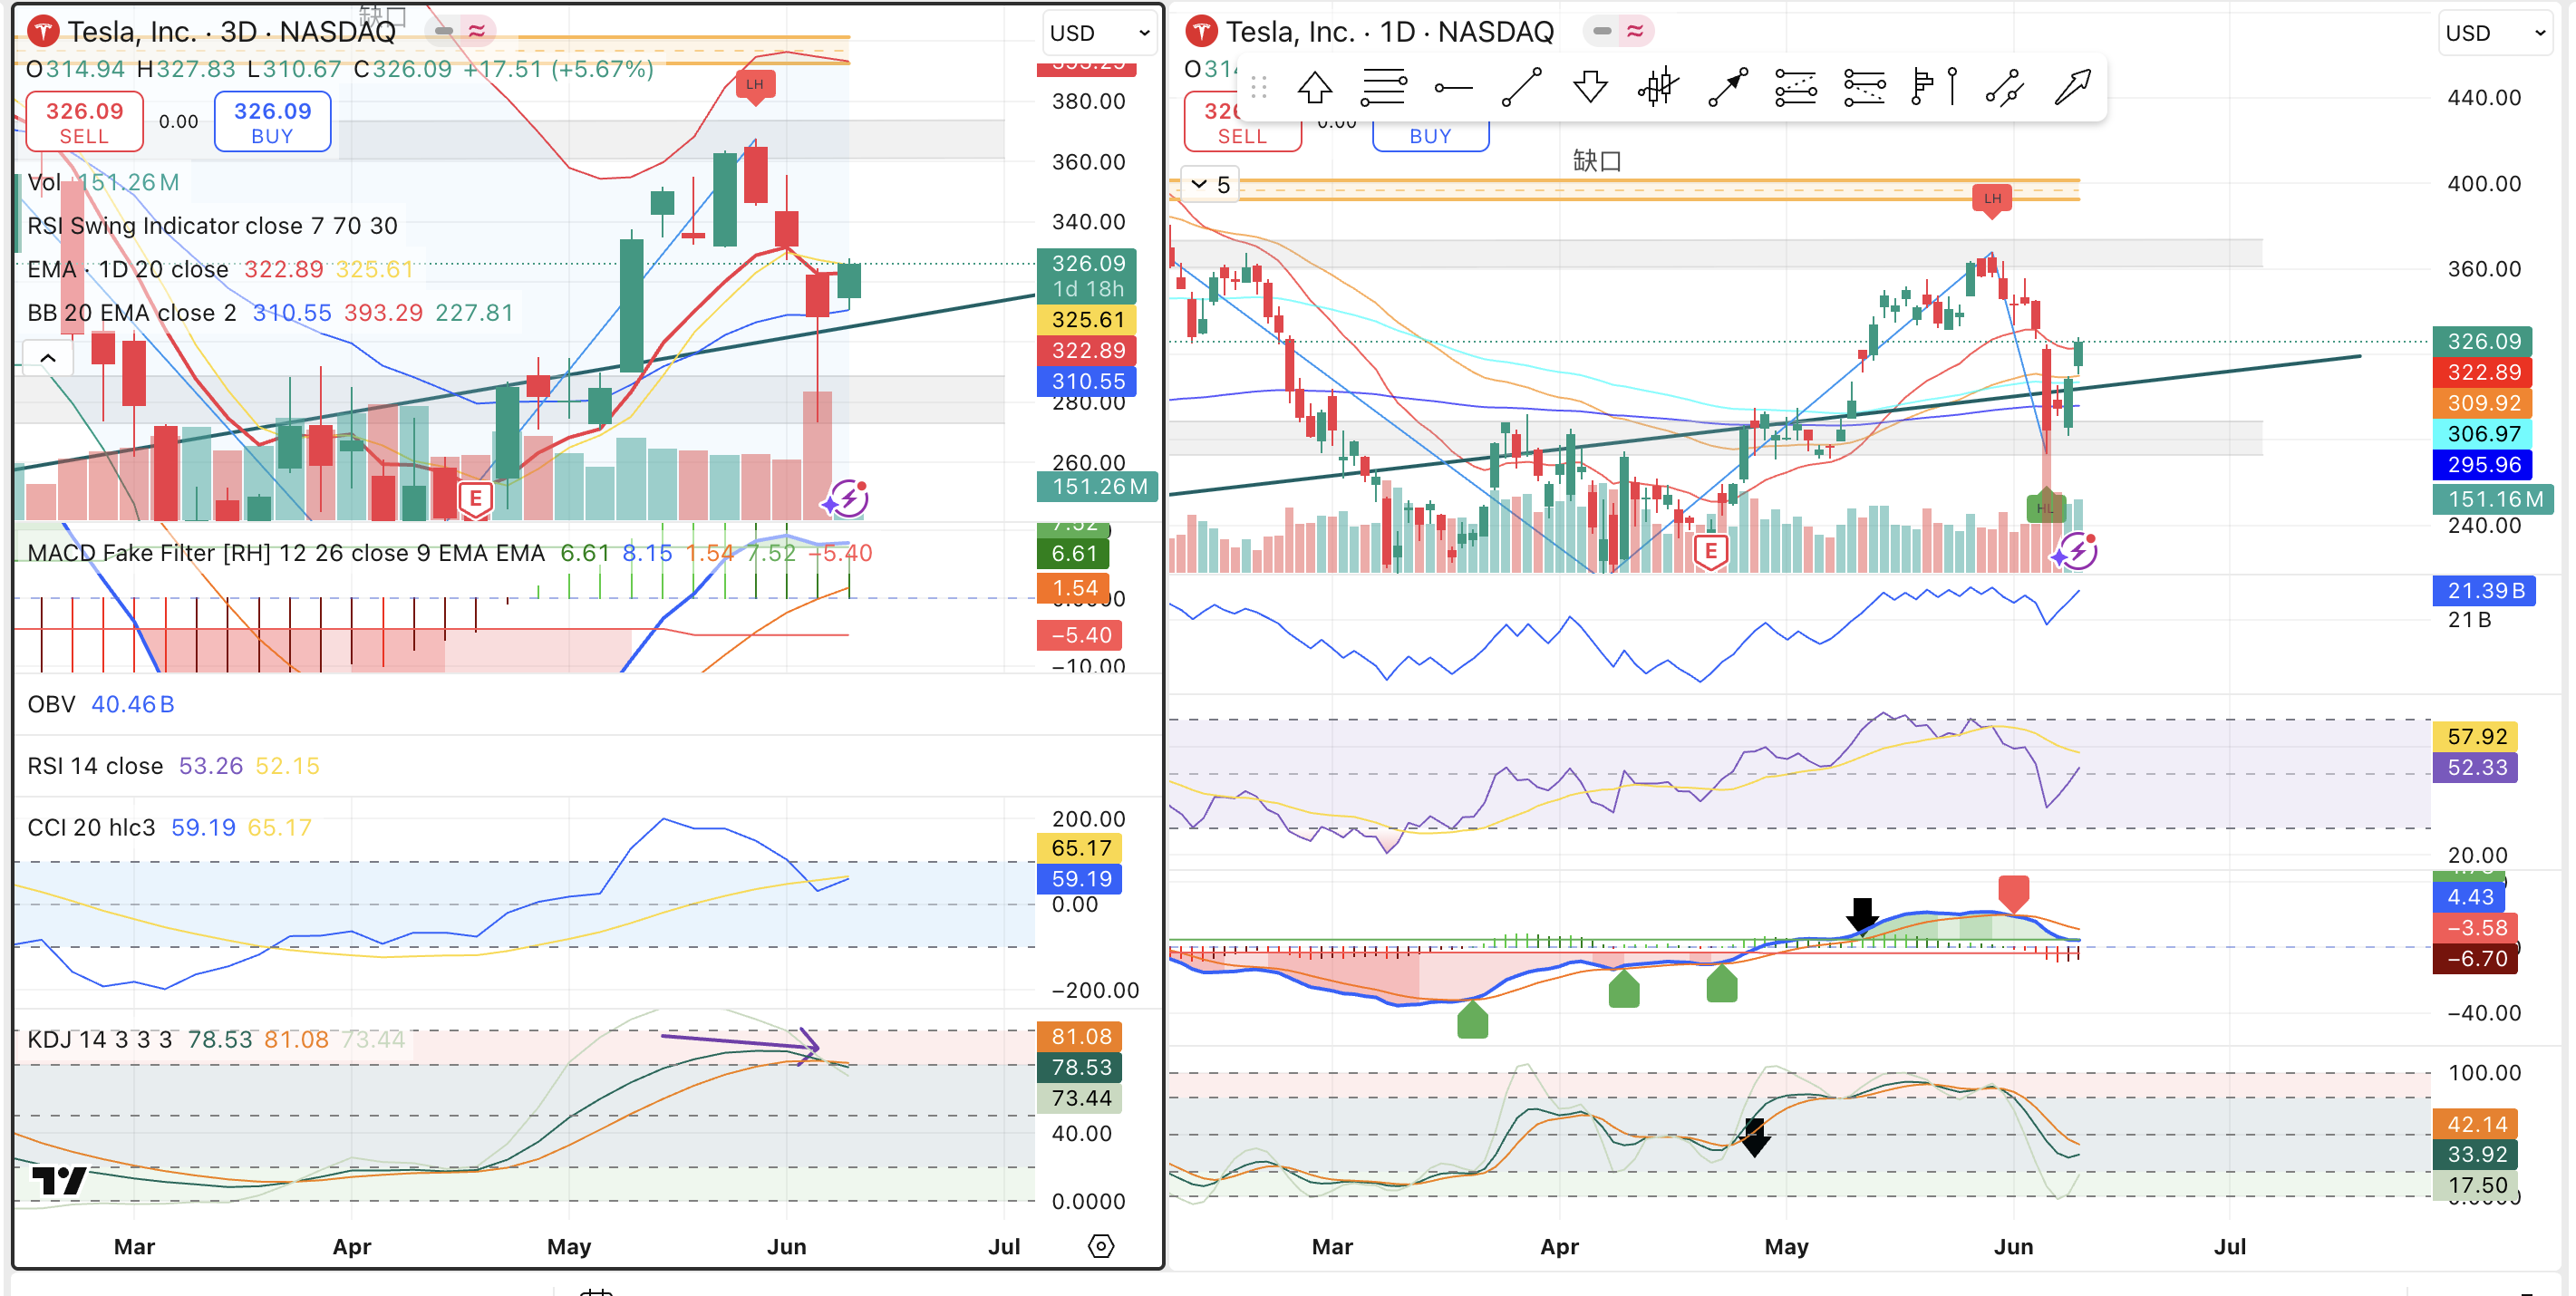Select the Trend-Based Fib Extension tool

click(x=1796, y=88)
